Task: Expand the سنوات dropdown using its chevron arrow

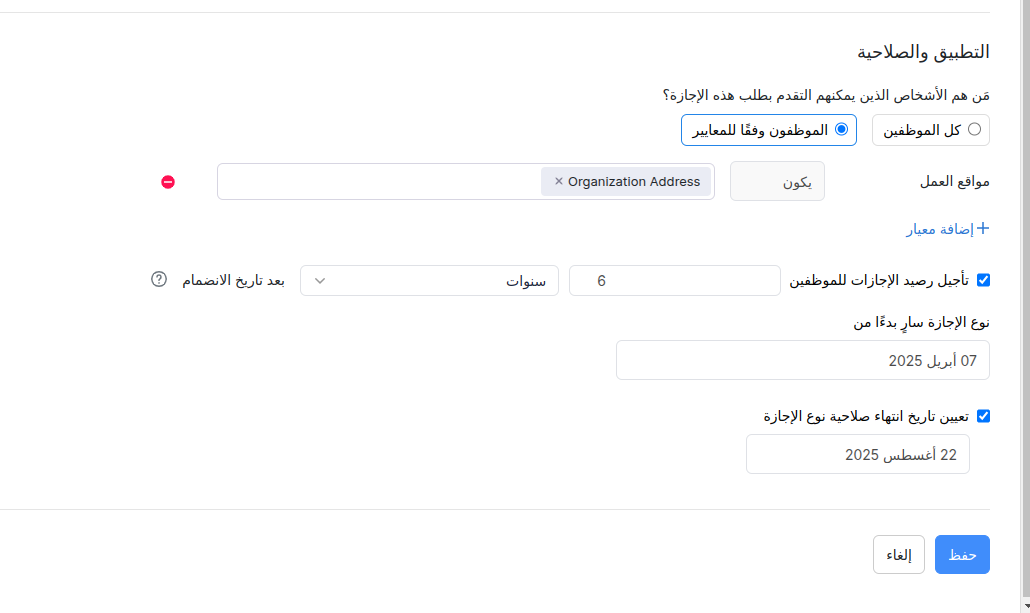Action: coord(320,281)
